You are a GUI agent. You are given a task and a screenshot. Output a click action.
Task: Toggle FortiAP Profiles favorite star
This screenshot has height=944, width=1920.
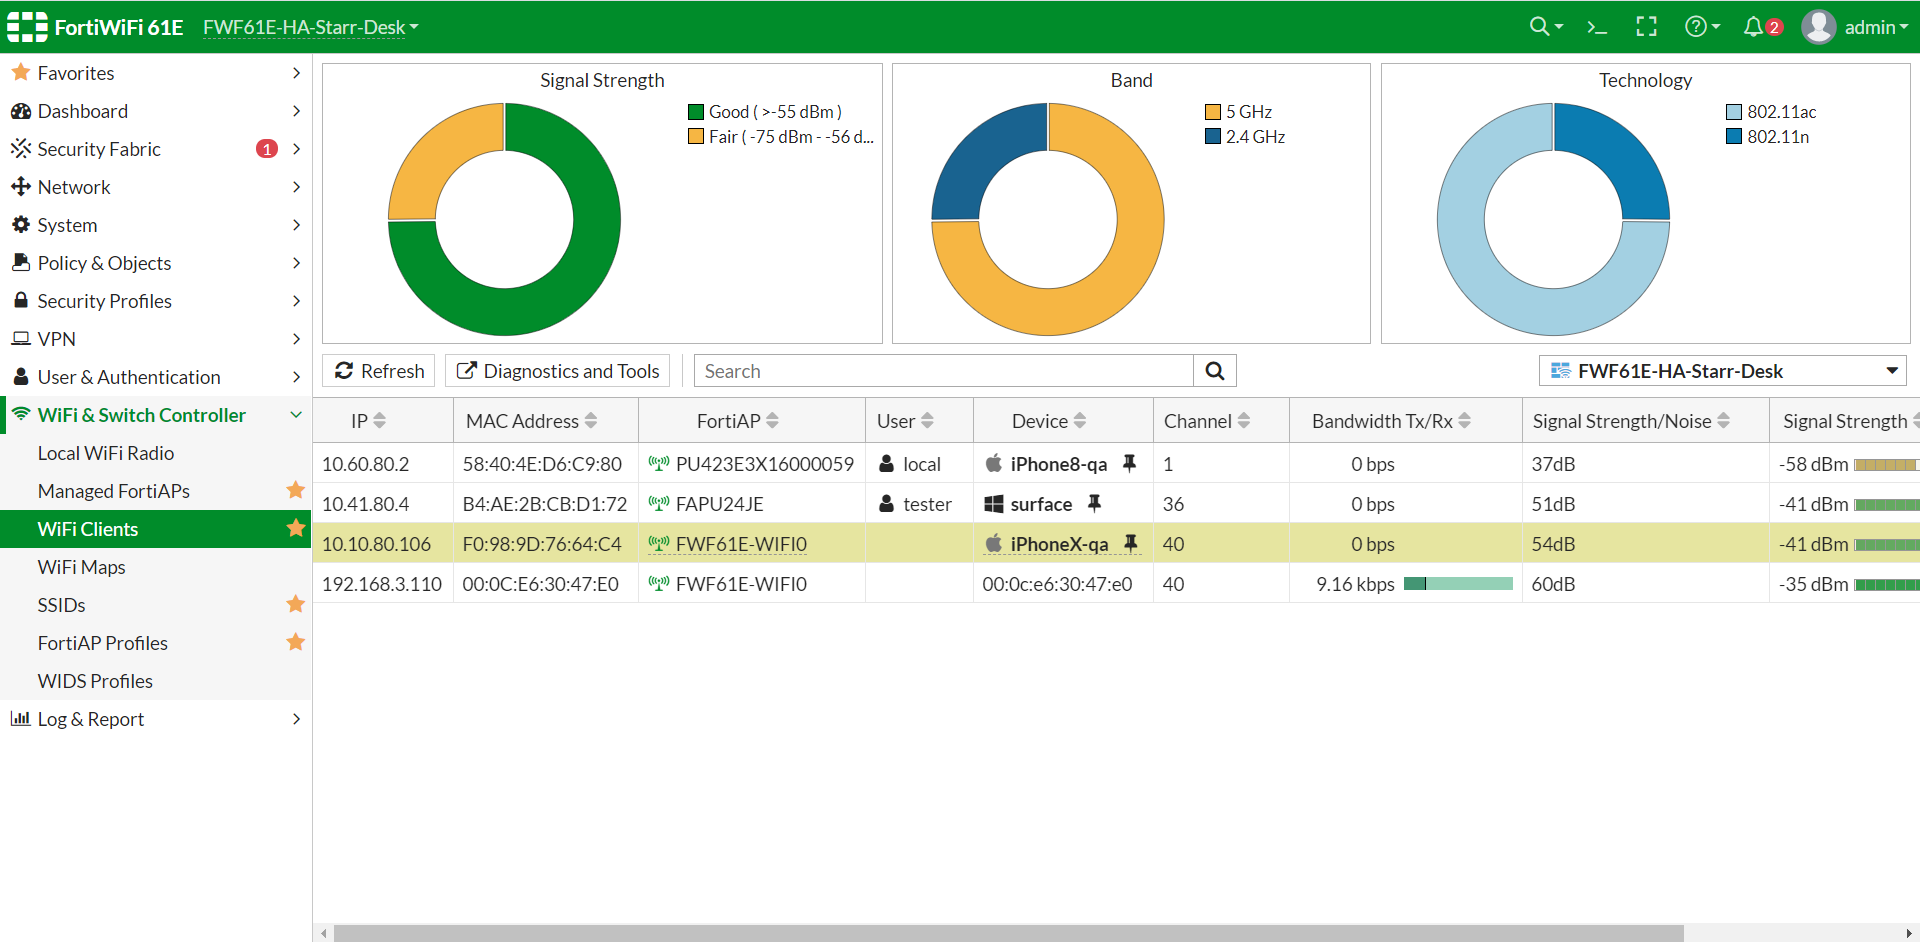coord(295,642)
